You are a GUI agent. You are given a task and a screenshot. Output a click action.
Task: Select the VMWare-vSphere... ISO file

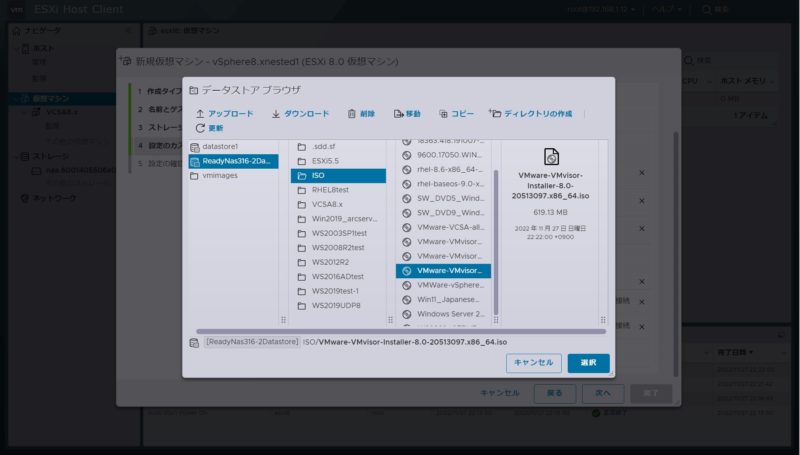coord(443,285)
